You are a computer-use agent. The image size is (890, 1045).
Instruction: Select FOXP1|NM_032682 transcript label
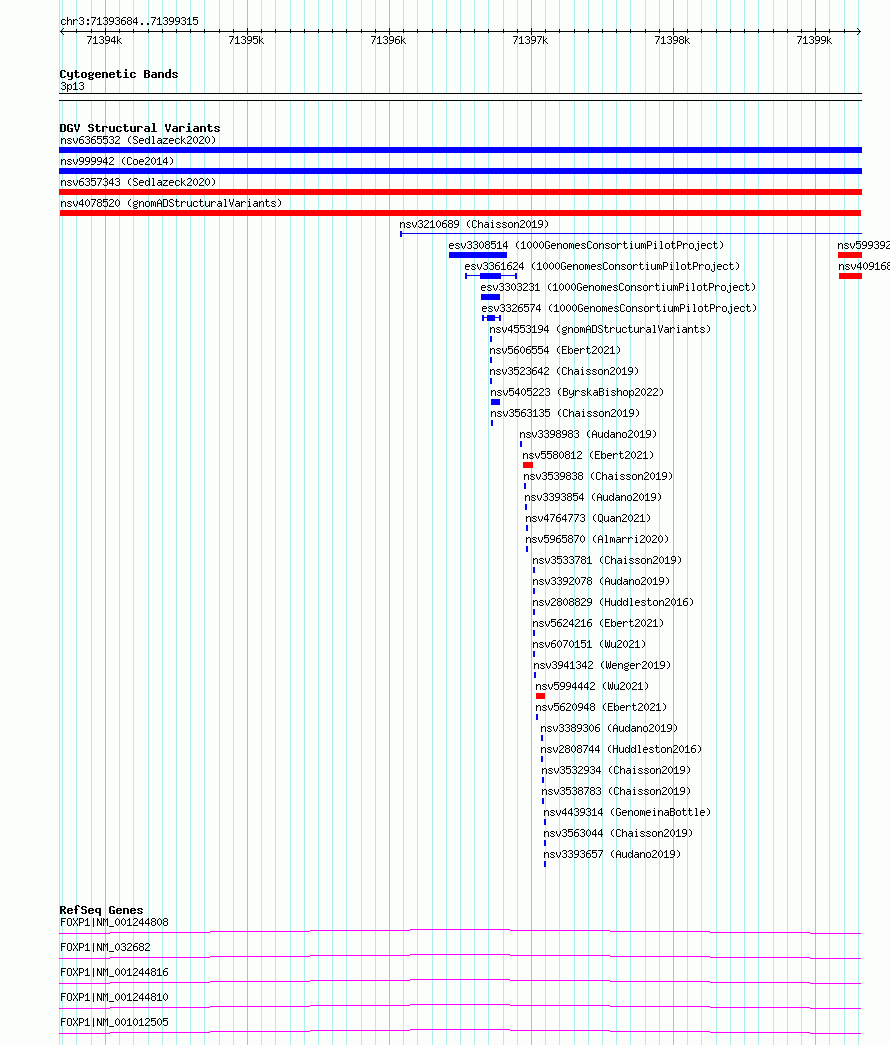(x=105, y=948)
